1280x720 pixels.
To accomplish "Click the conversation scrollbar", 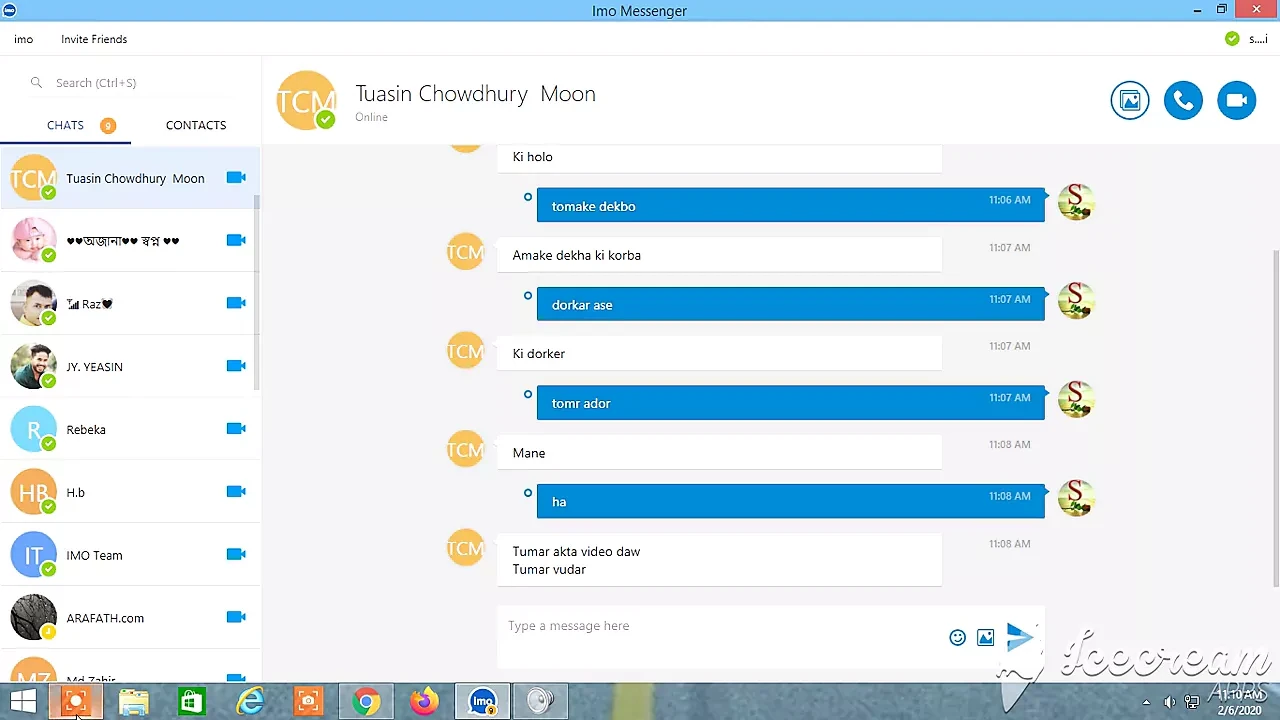I will [1276, 418].
